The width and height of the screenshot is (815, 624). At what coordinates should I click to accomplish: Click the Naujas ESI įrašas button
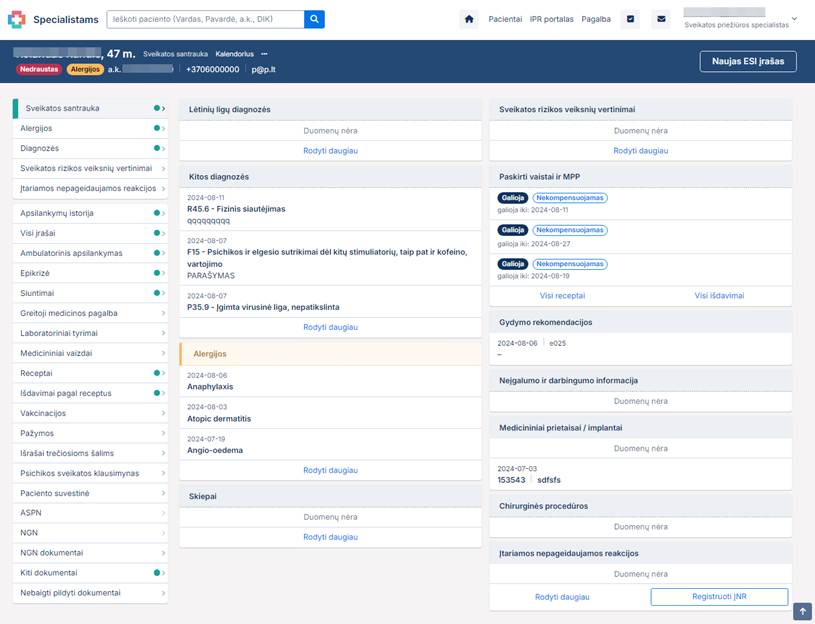point(747,61)
